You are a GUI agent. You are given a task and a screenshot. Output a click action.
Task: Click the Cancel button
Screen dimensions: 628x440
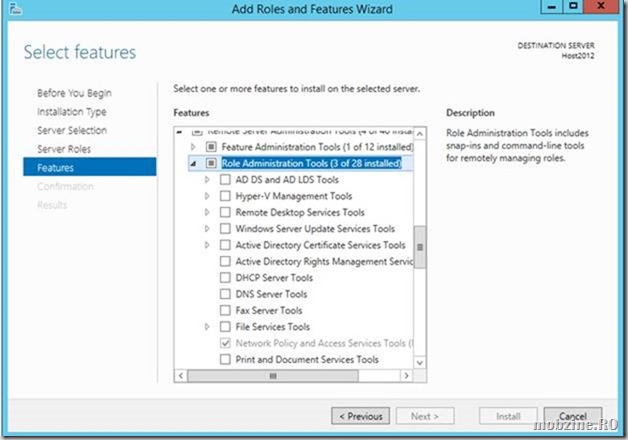[x=573, y=416]
